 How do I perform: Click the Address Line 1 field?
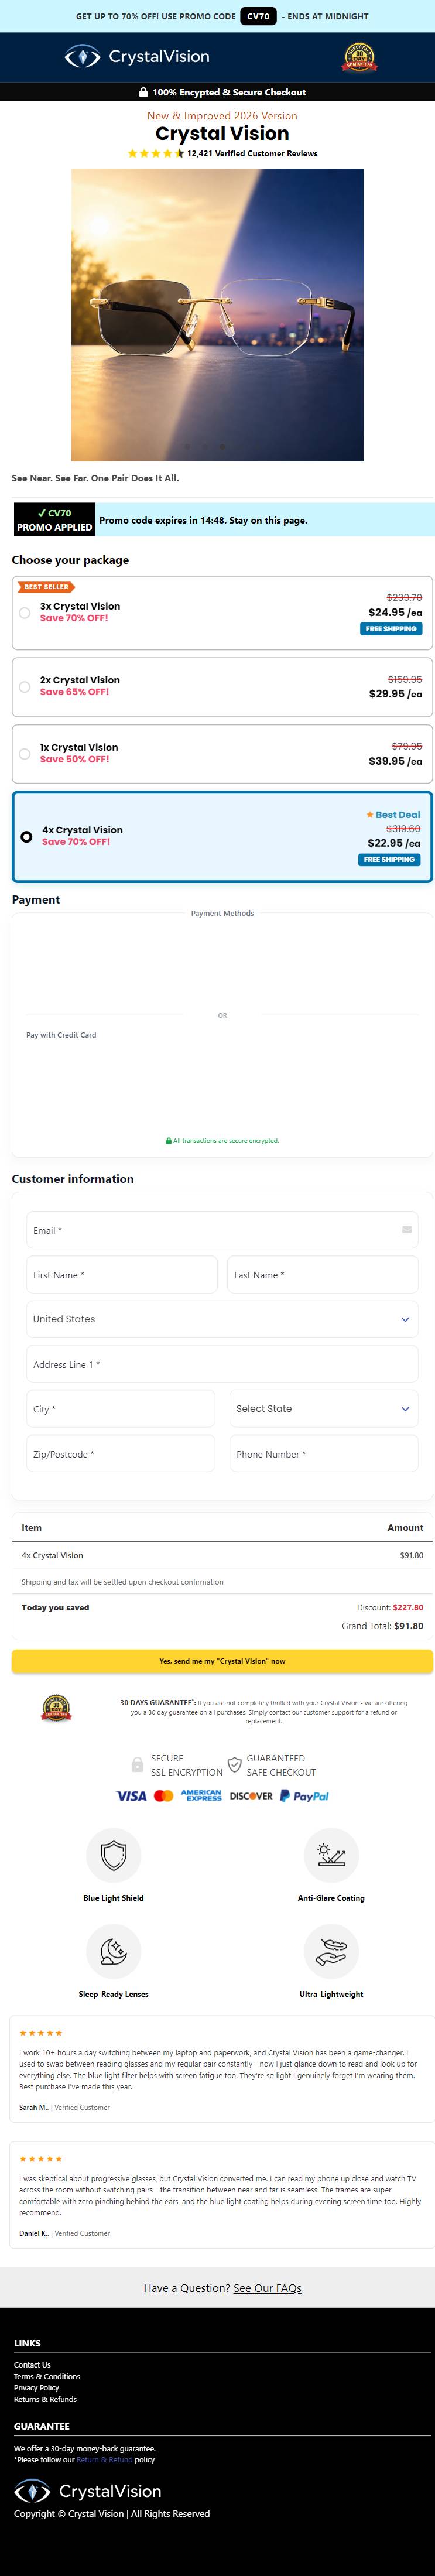(222, 1364)
